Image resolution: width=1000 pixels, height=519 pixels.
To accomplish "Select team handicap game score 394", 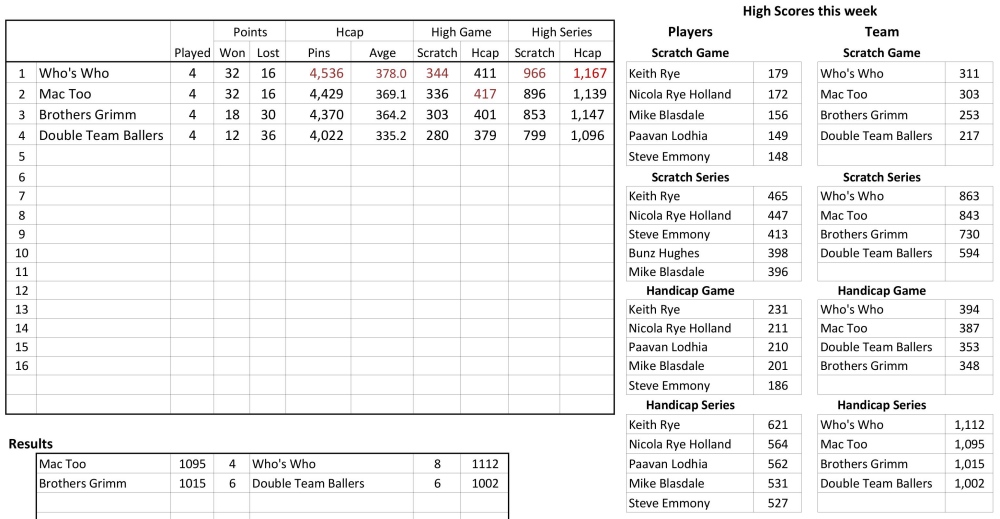I will coord(968,309).
